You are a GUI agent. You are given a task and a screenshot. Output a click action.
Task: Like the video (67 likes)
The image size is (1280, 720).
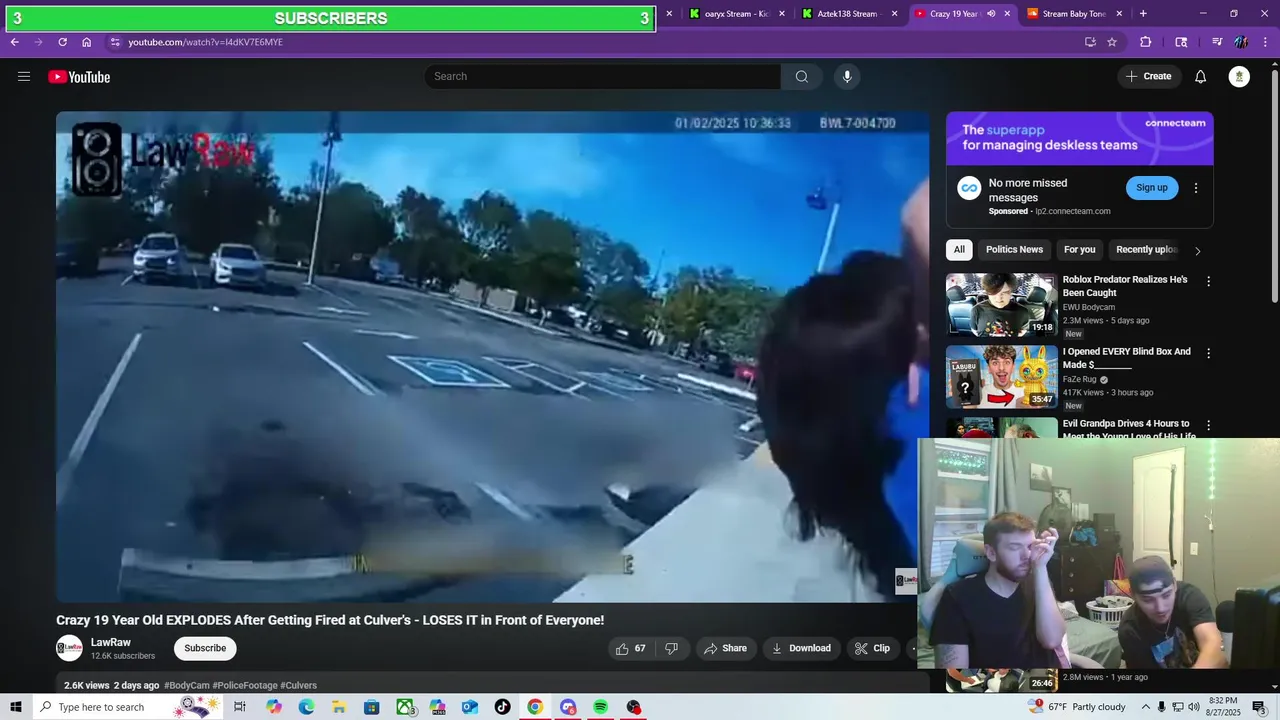coord(631,648)
